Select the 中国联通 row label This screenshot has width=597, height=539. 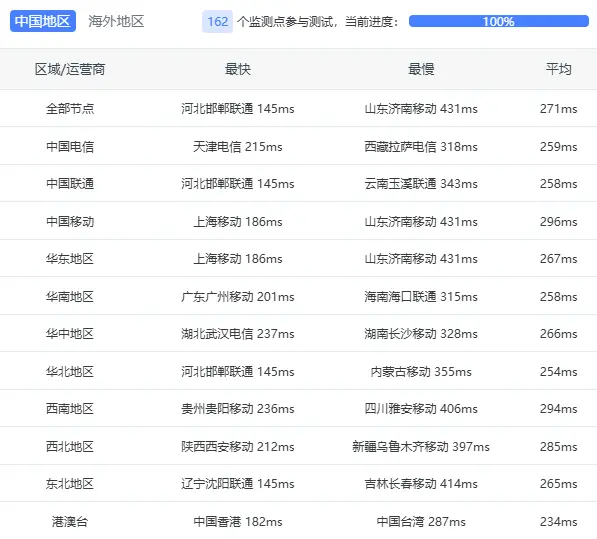tap(70, 184)
